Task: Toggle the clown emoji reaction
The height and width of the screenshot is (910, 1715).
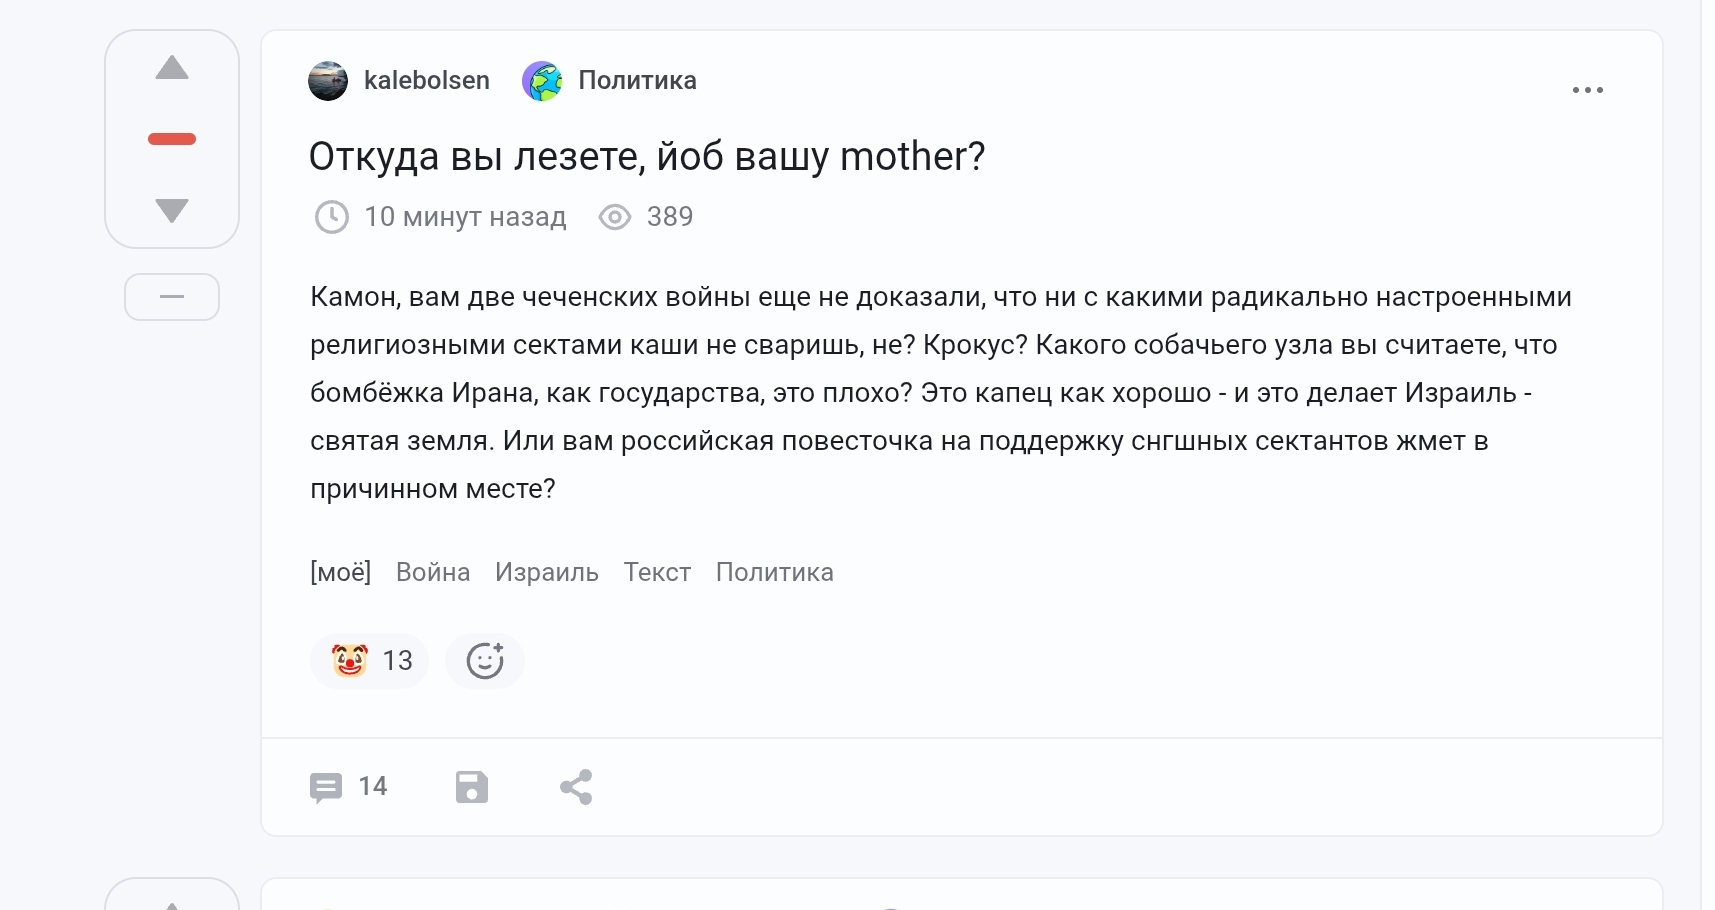Action: [370, 661]
